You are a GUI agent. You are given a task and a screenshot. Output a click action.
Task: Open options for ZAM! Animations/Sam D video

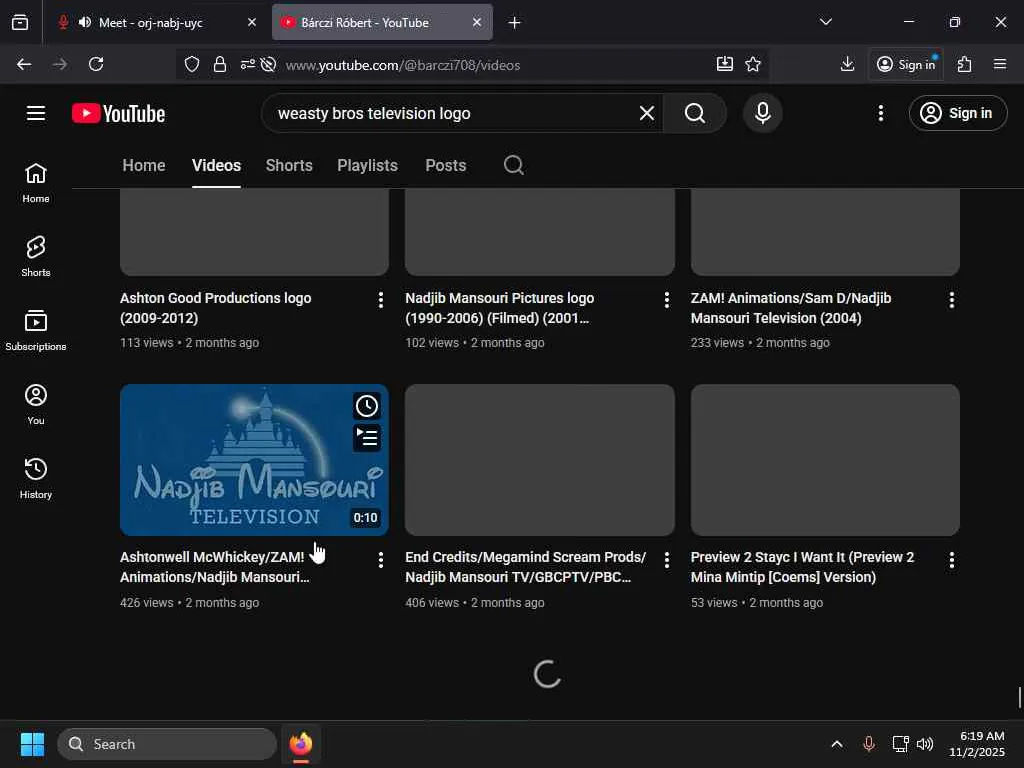pyautogui.click(x=952, y=300)
